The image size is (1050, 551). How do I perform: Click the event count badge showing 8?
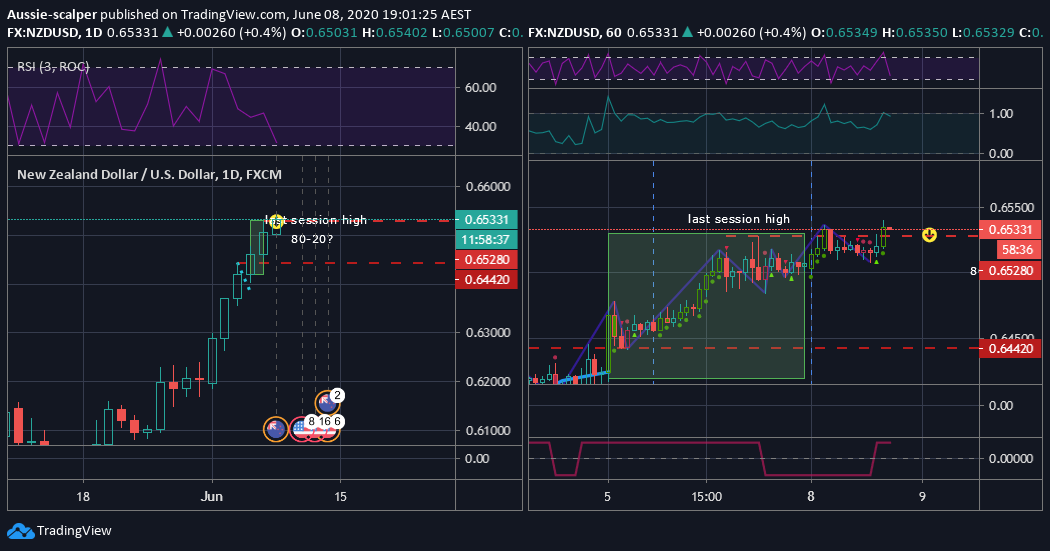[x=311, y=421]
